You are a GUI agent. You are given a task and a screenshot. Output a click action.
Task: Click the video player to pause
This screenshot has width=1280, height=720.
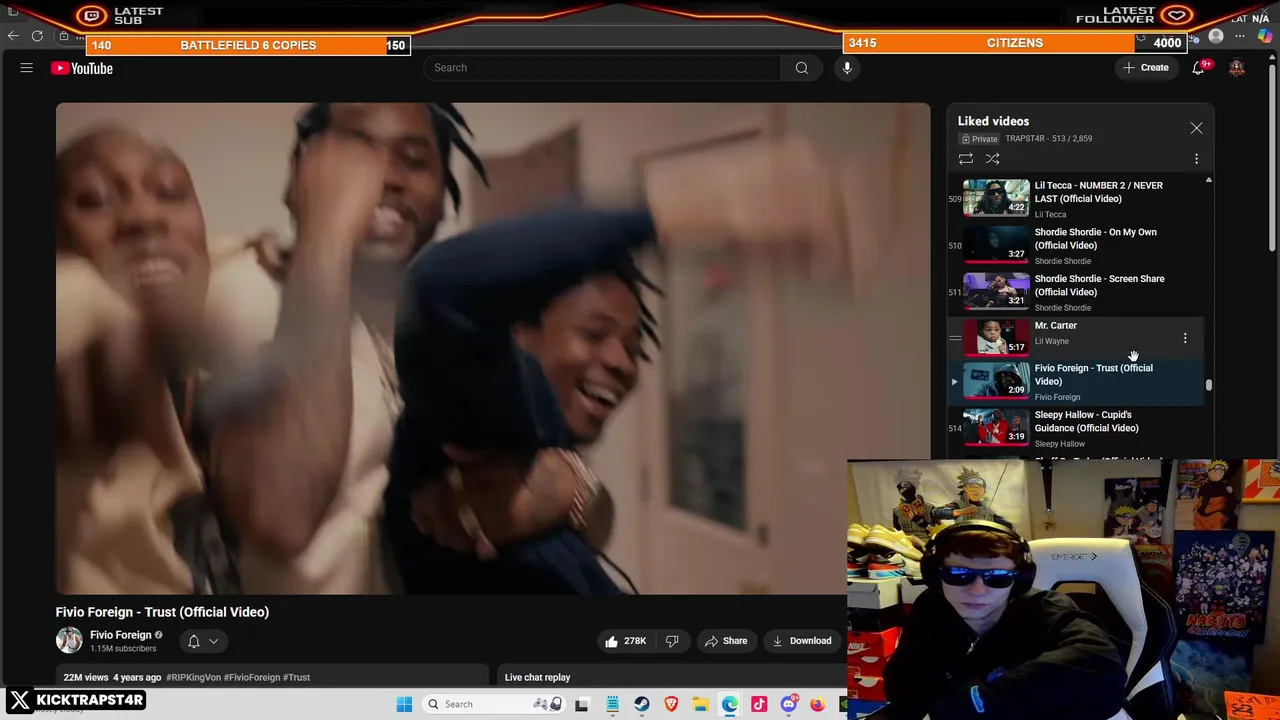[x=493, y=348]
